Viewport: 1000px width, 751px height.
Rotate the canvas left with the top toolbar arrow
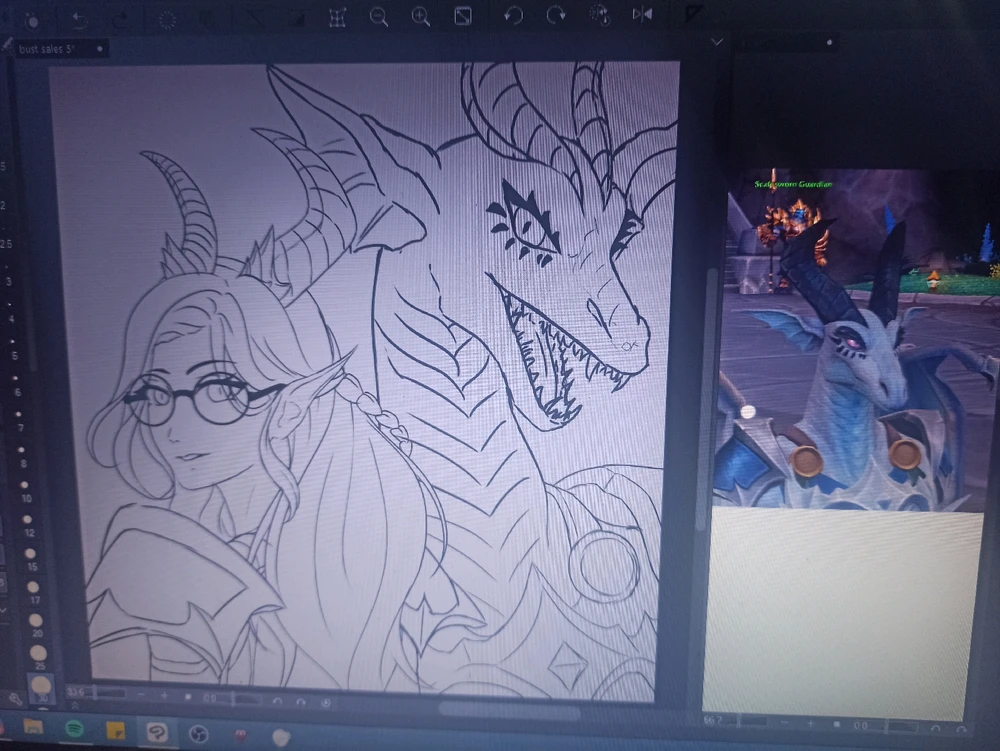pyautogui.click(x=513, y=15)
